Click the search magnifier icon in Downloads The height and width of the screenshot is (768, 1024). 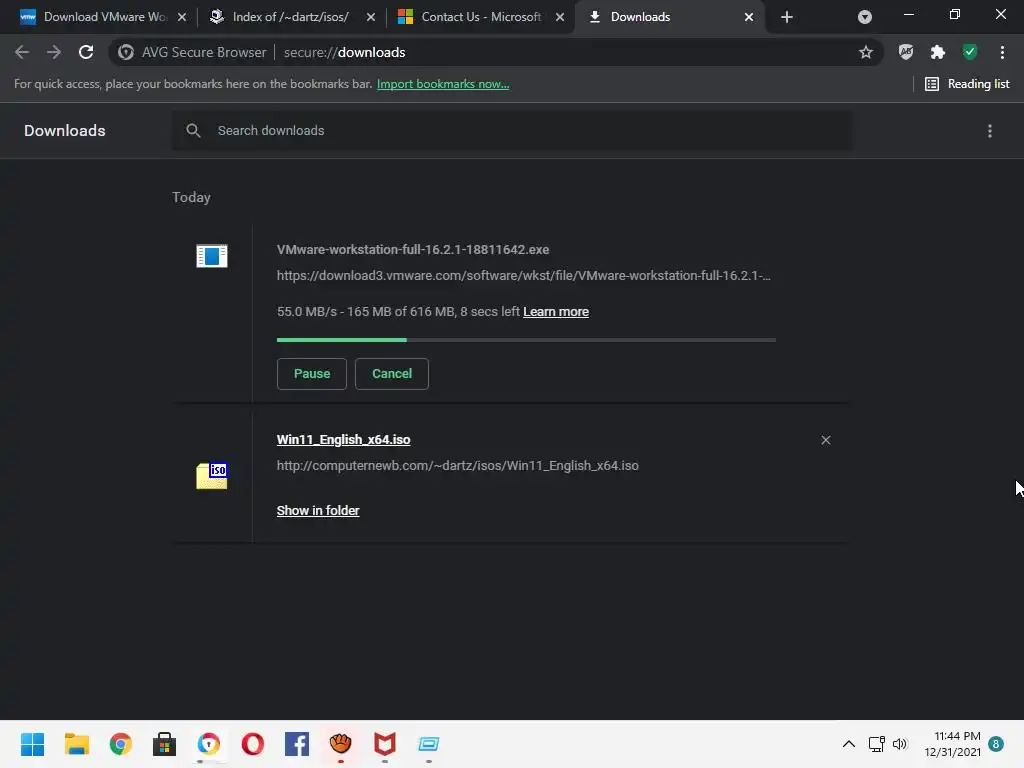[x=193, y=131]
